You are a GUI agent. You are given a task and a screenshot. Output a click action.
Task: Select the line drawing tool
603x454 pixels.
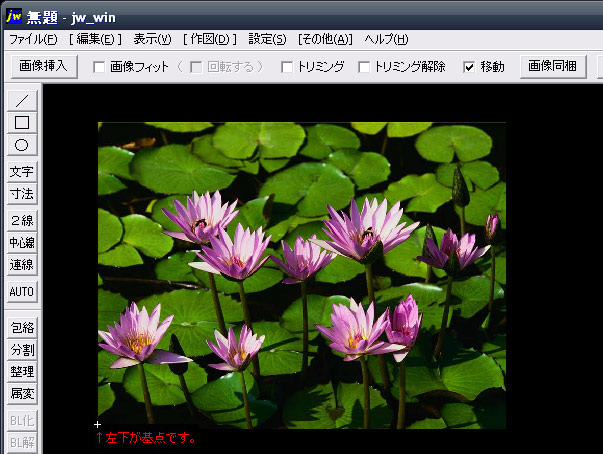[22, 100]
